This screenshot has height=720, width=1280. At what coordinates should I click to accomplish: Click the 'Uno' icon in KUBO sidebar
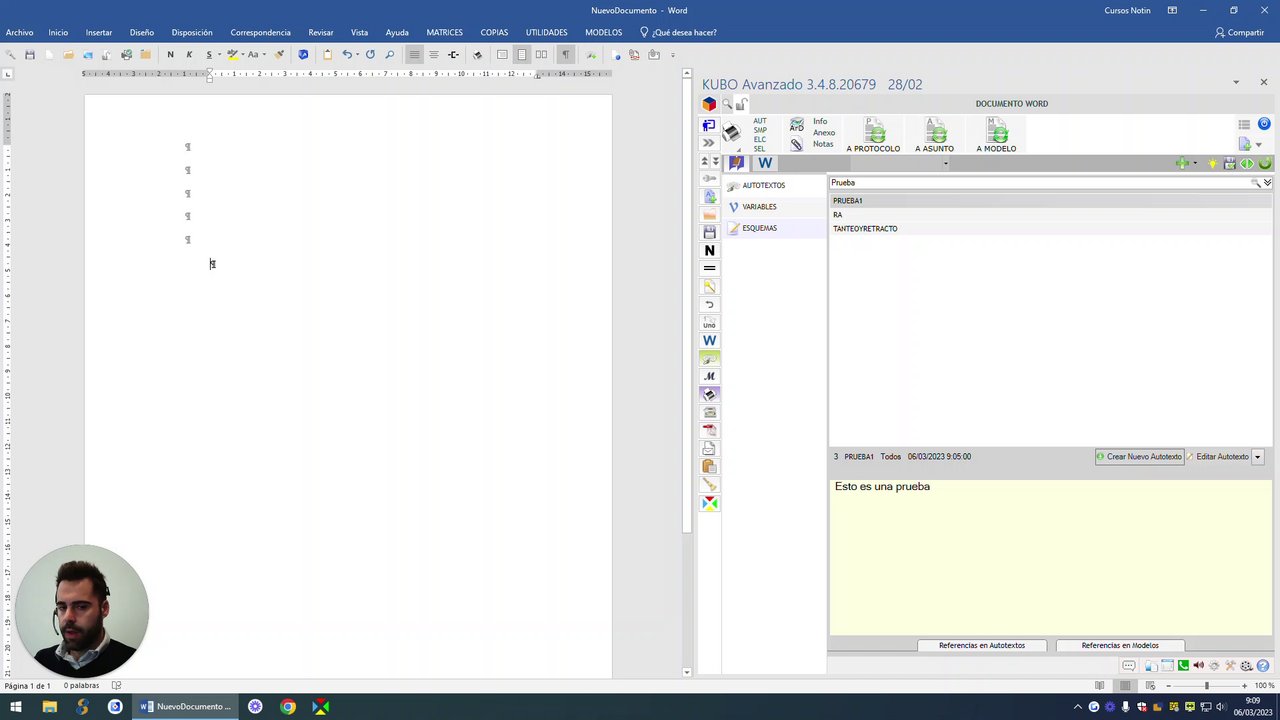pos(709,323)
